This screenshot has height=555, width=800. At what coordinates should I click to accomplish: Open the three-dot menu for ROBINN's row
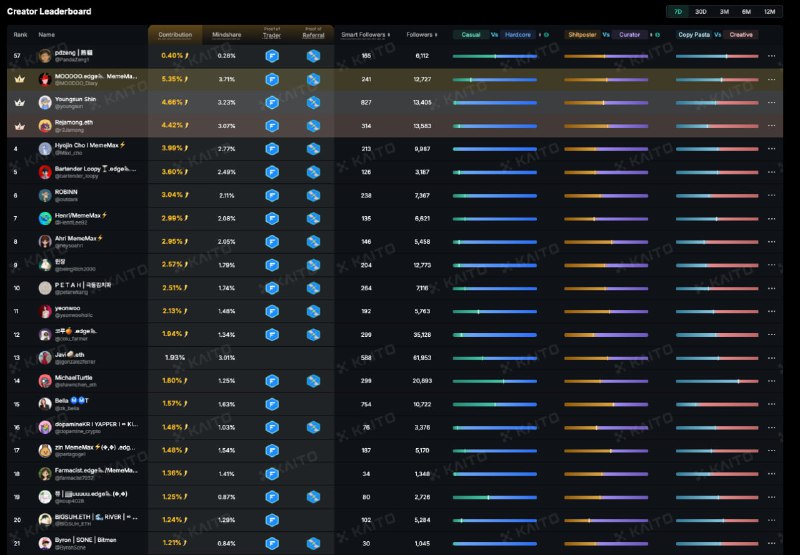771,195
